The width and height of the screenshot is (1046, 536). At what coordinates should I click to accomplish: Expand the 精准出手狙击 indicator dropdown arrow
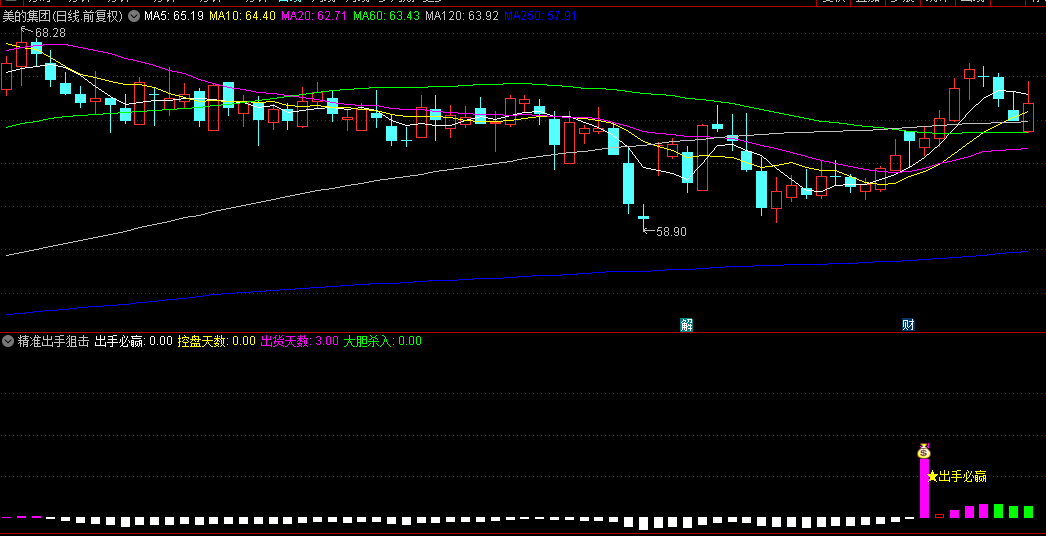click(x=7, y=341)
